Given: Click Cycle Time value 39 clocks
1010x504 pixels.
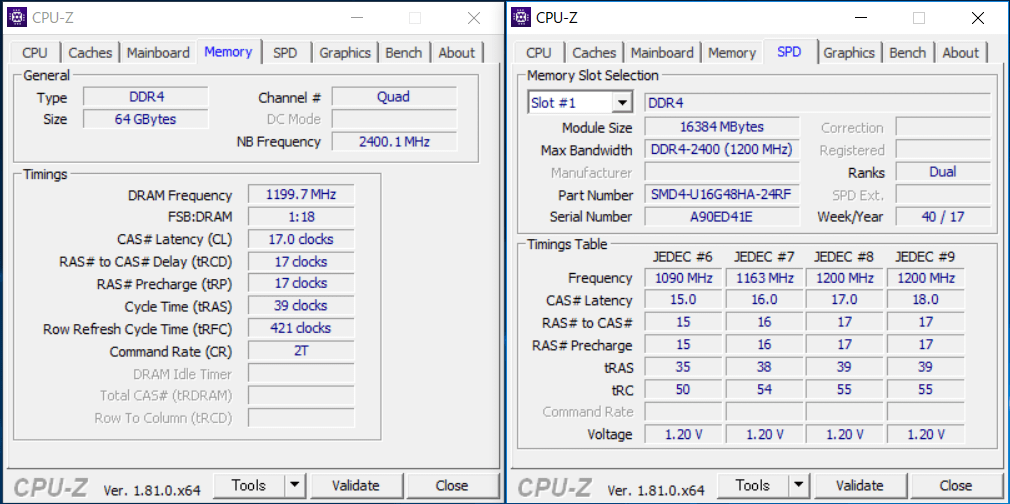Looking at the screenshot, I should [x=301, y=305].
